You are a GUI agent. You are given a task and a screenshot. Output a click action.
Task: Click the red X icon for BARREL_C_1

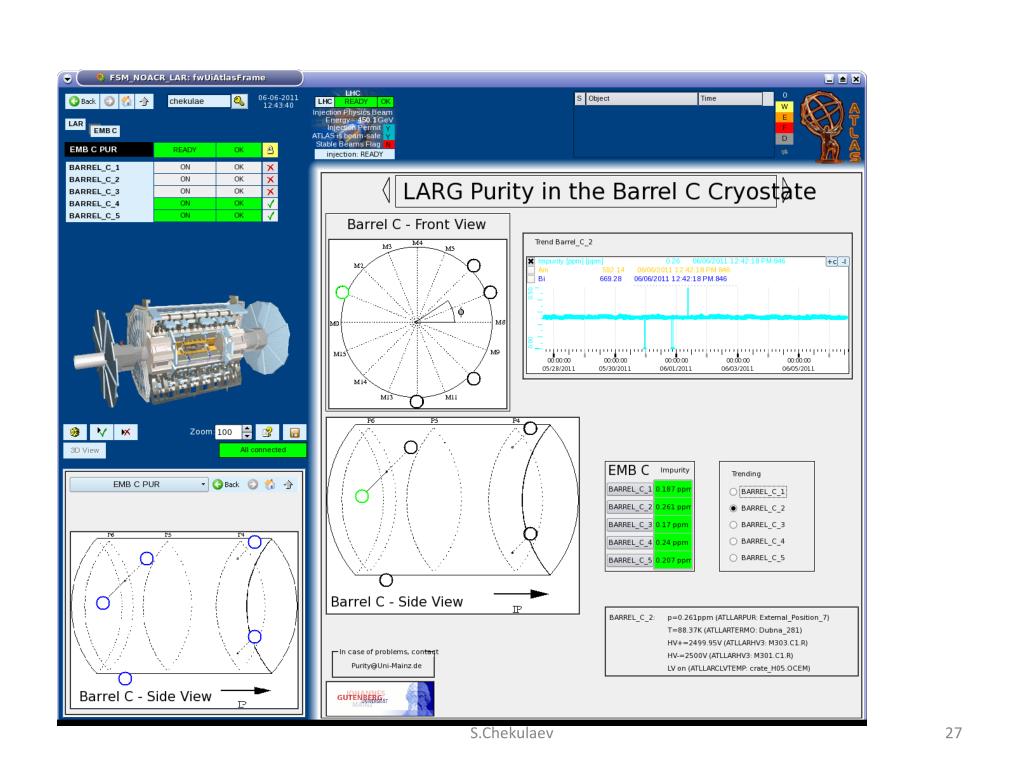point(270,167)
